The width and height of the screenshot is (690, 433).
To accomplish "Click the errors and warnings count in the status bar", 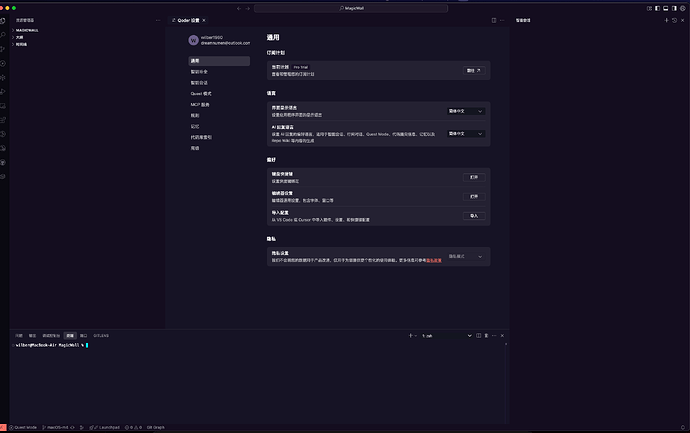I will click(133, 427).
